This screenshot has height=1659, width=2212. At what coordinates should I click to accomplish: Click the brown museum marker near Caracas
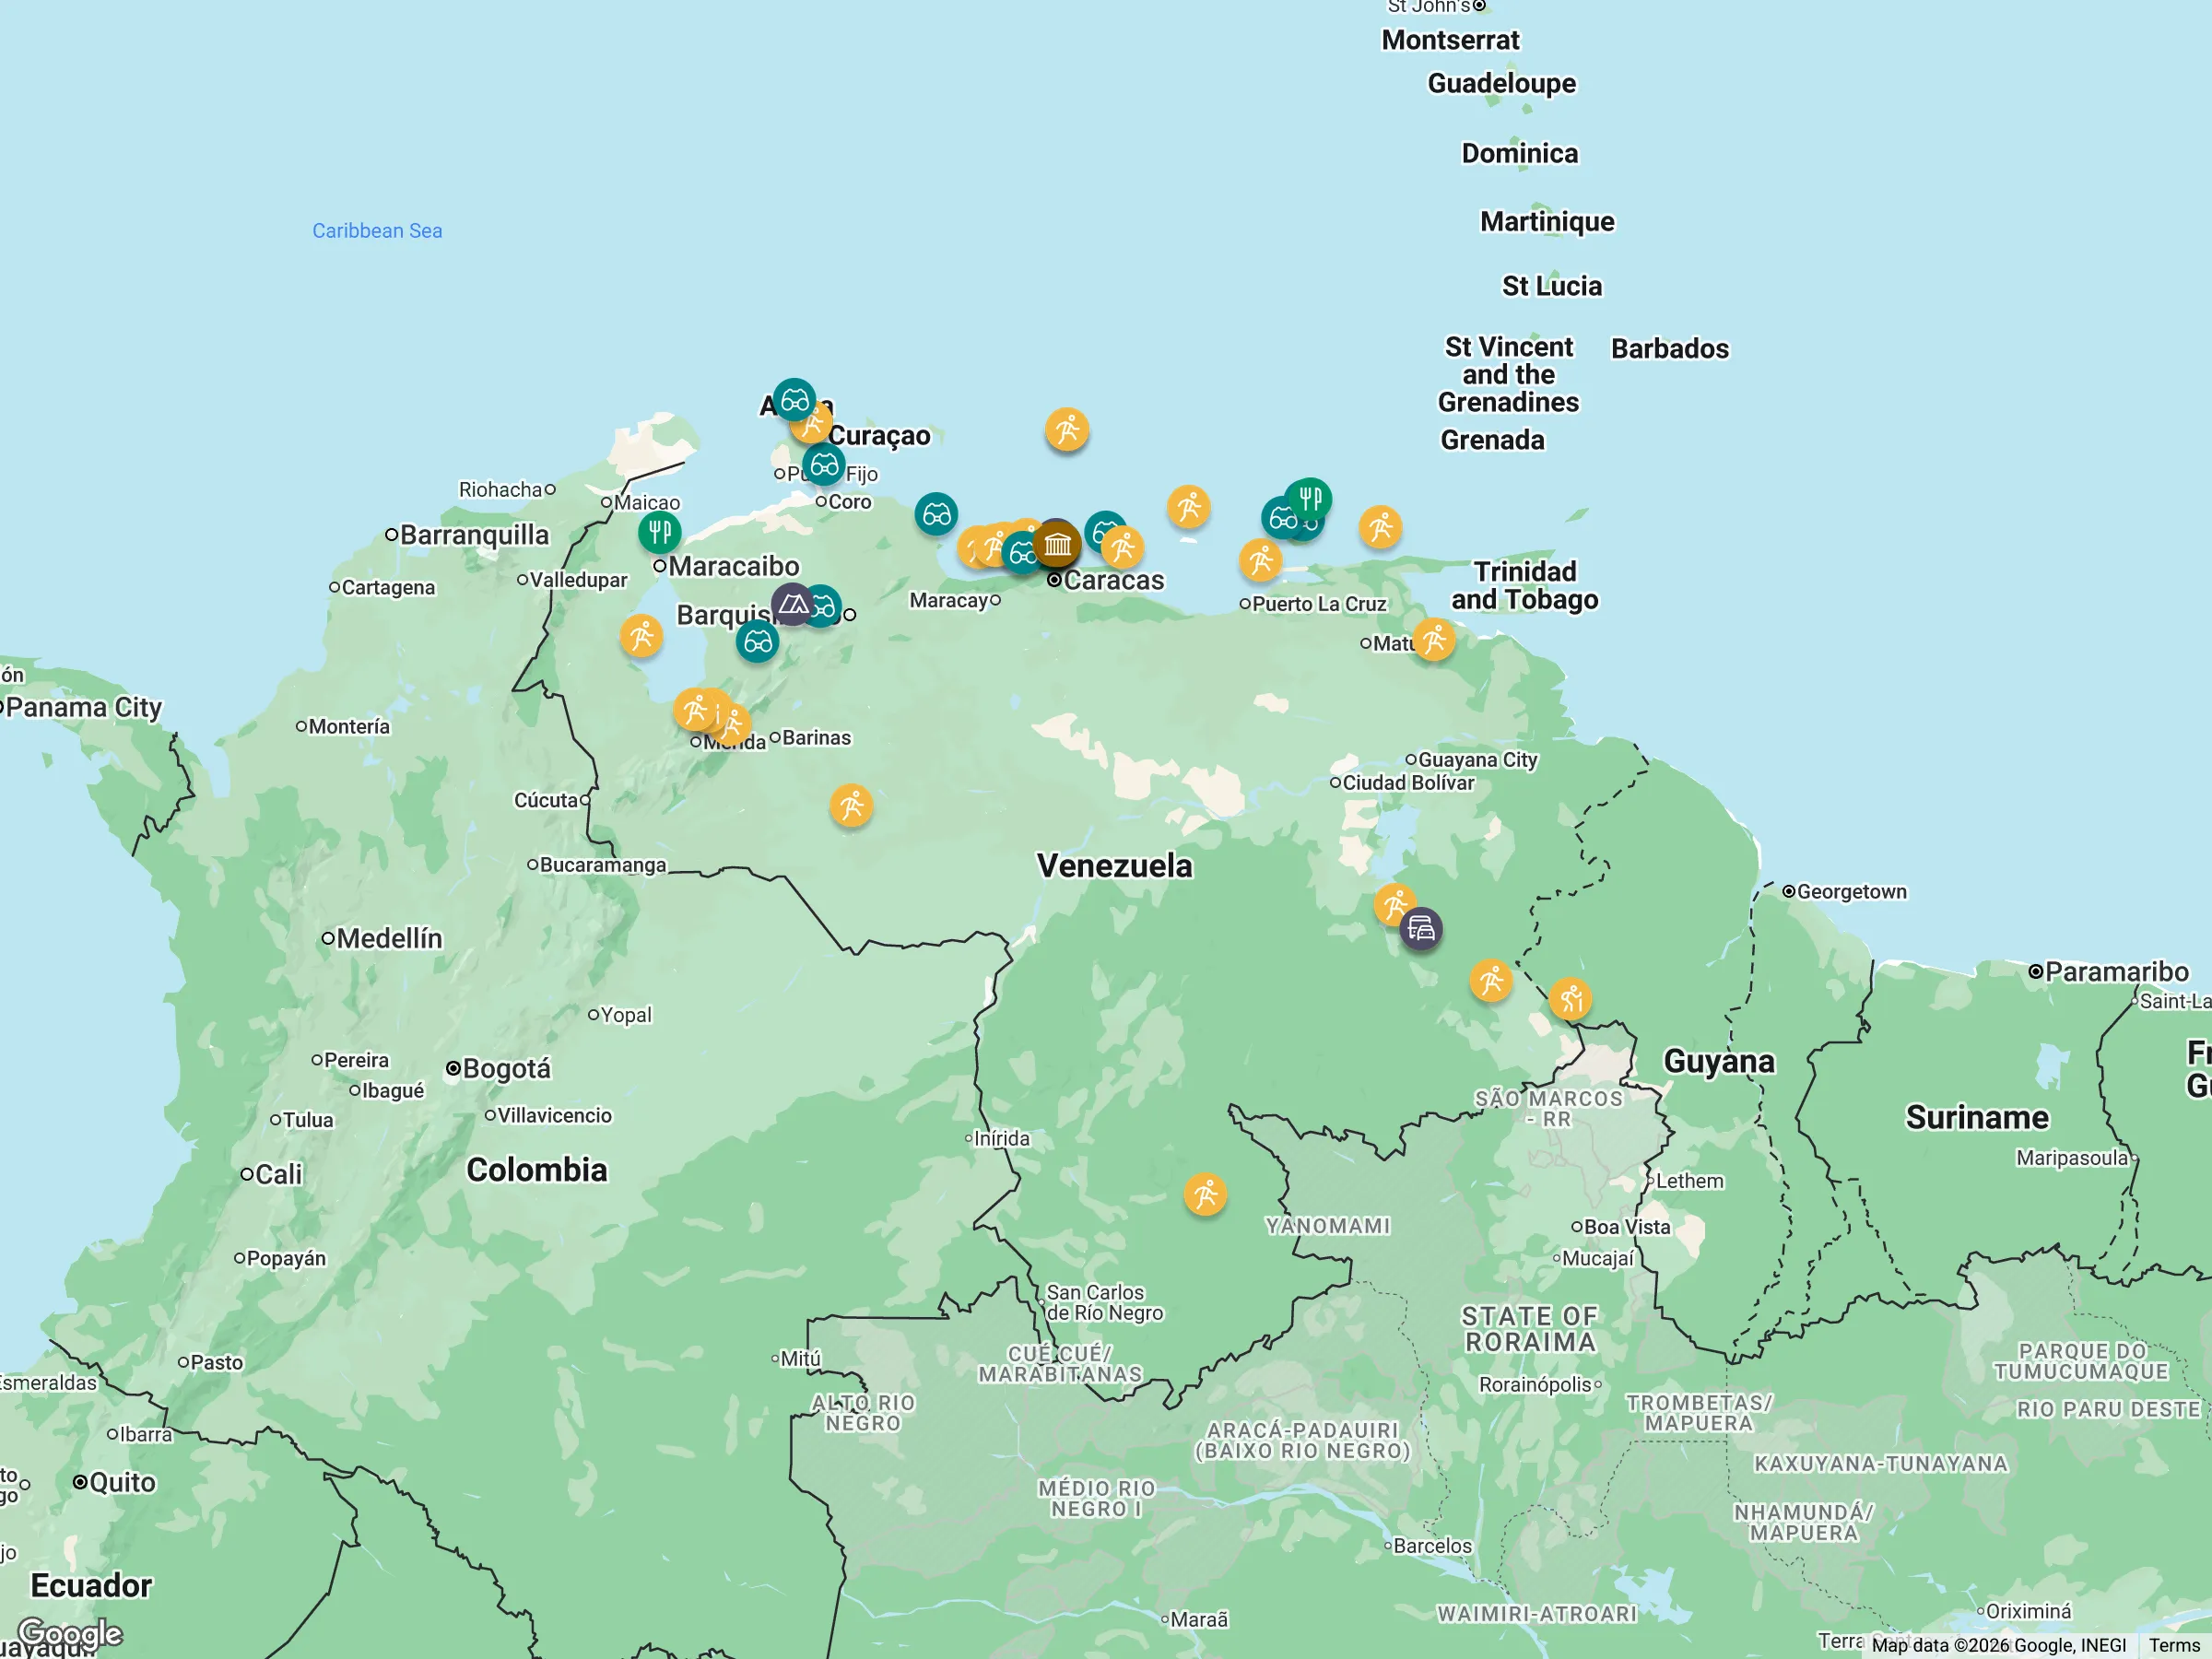point(1057,544)
